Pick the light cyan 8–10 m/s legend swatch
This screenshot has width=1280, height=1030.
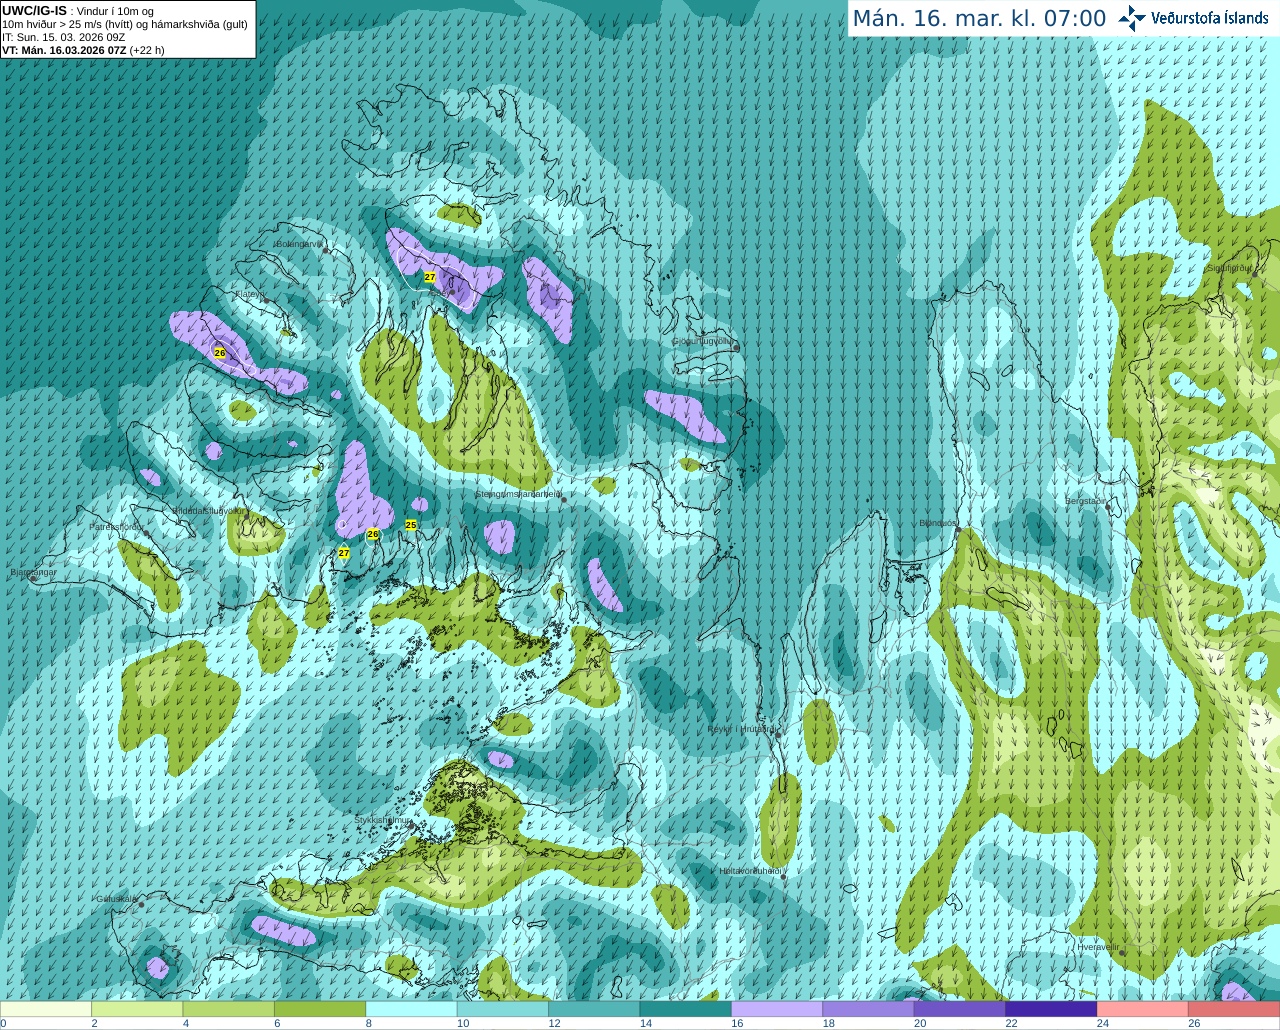(x=412, y=1009)
